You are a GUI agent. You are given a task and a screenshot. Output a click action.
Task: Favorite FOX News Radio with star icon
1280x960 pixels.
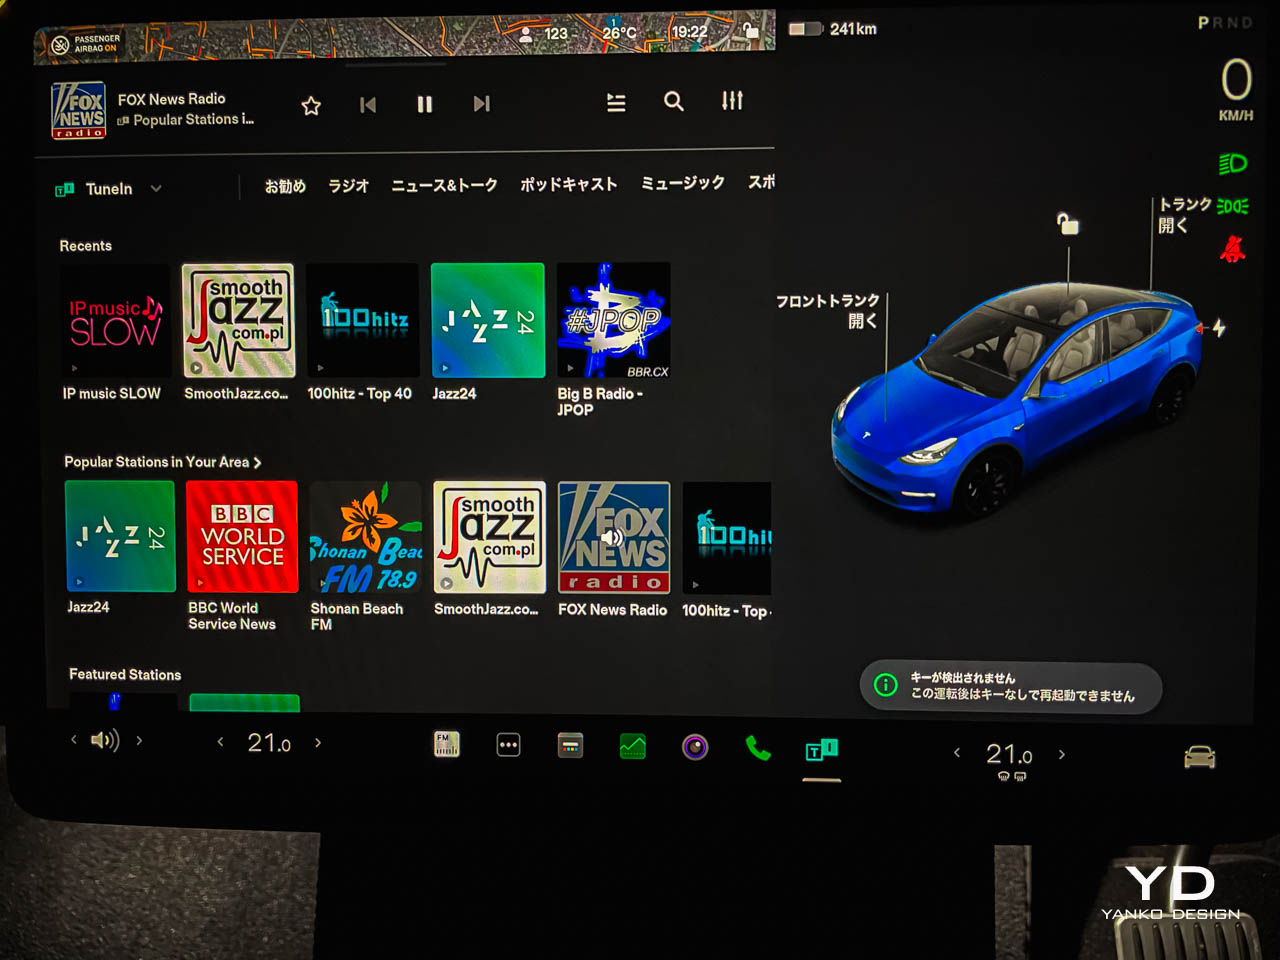(311, 105)
